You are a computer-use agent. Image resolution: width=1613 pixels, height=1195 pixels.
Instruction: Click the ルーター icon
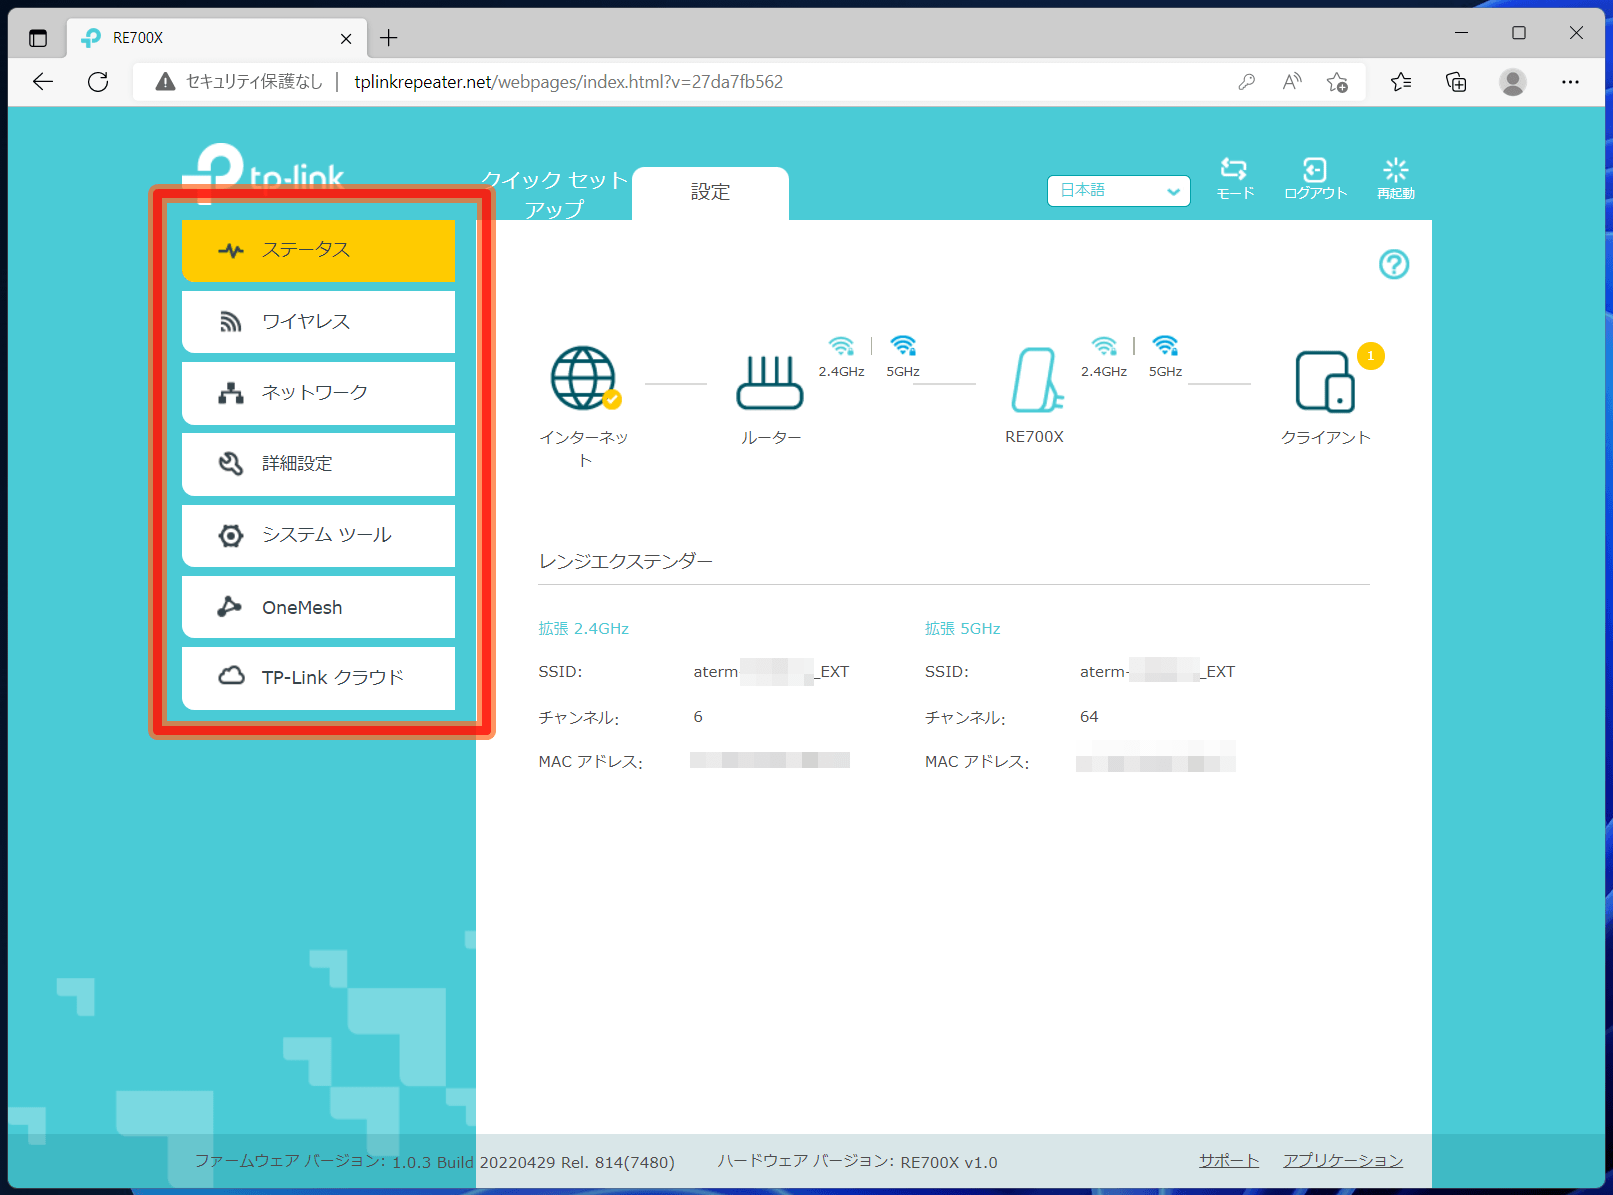click(770, 383)
